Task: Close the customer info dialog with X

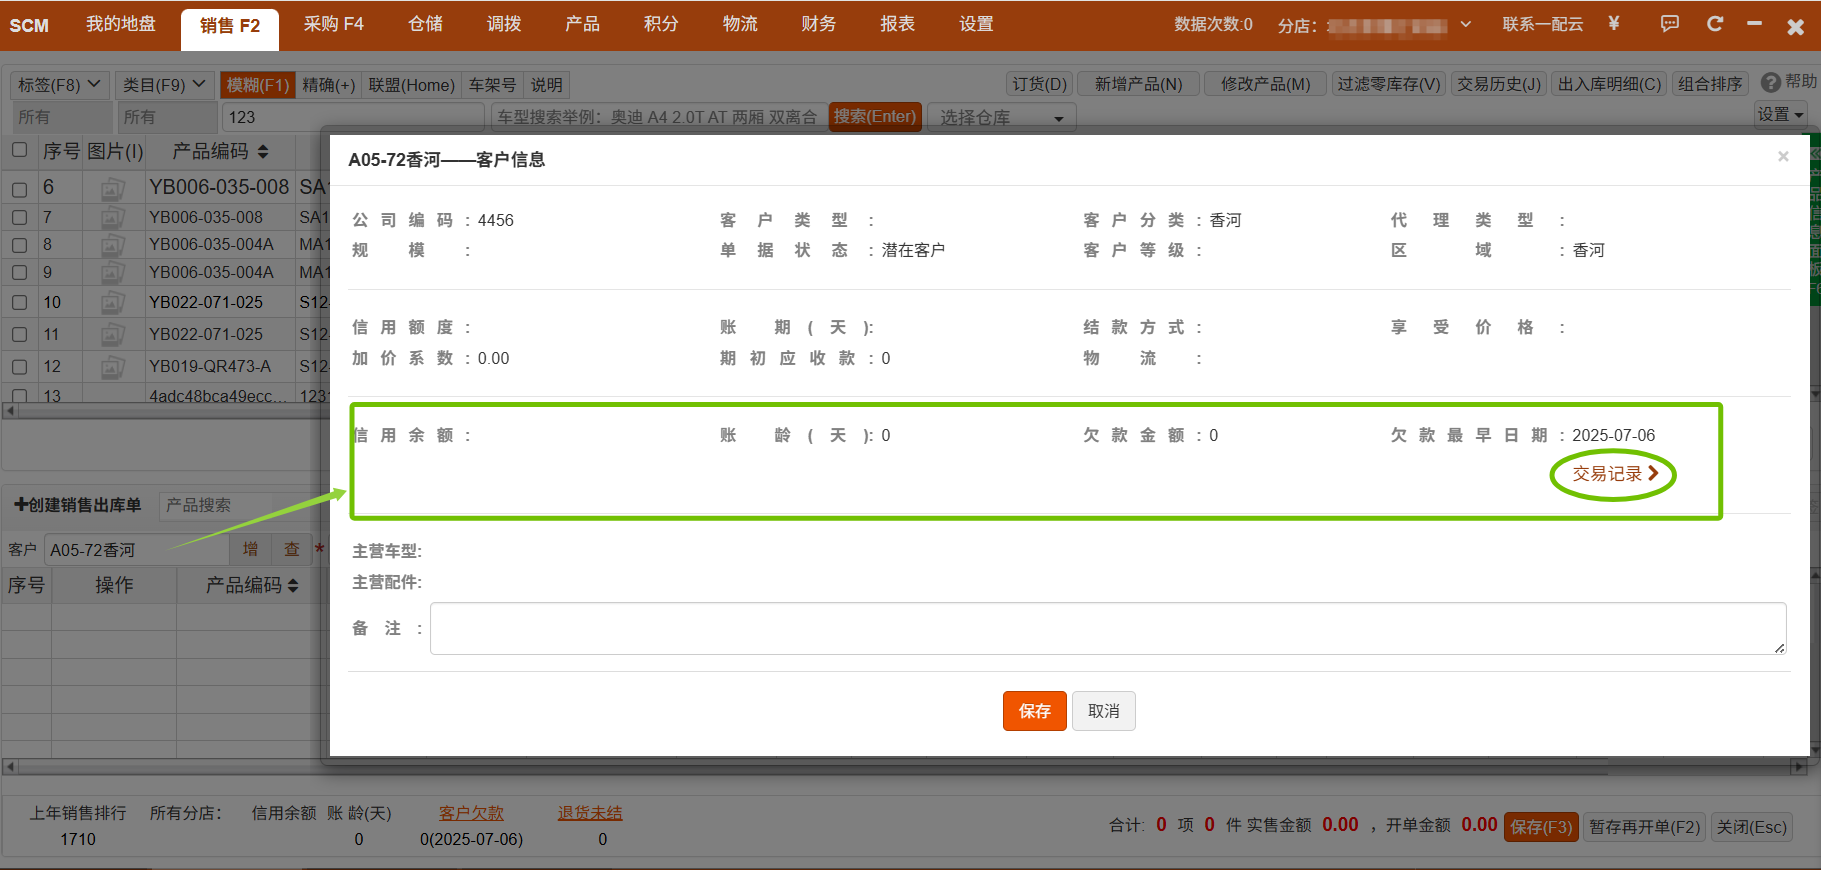Action: [x=1783, y=156]
